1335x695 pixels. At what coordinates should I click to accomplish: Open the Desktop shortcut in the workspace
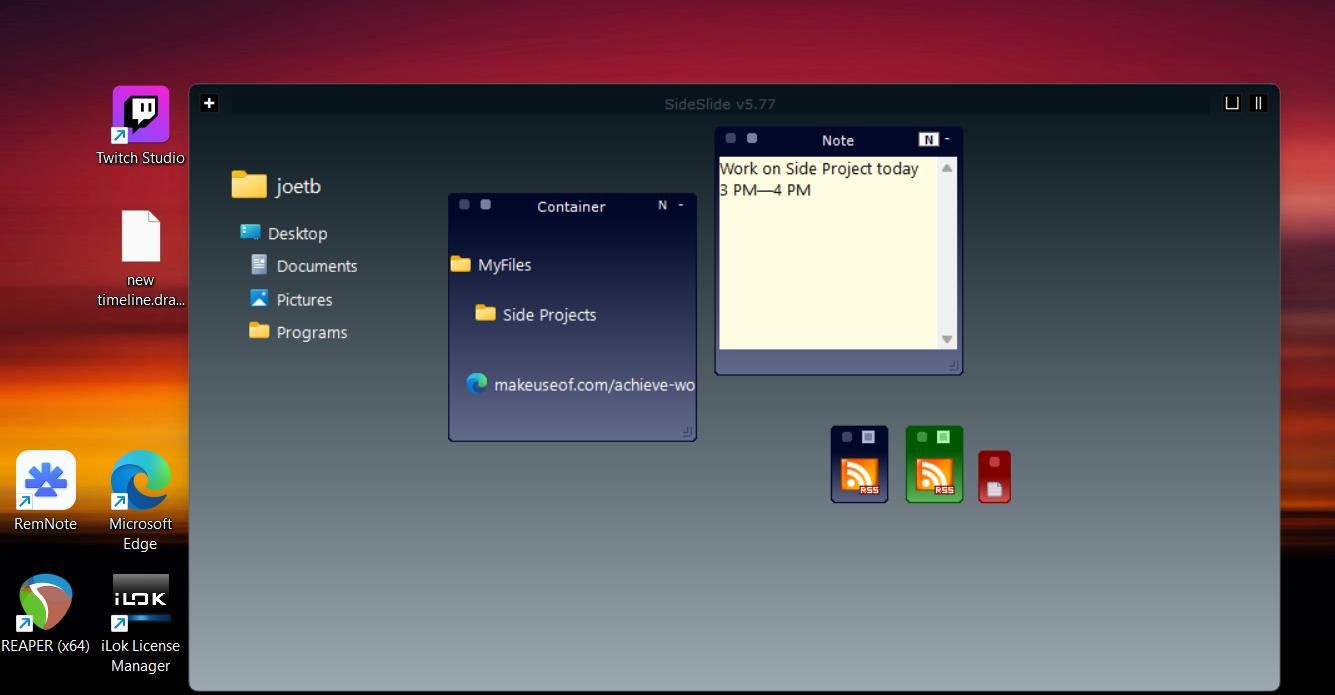point(297,233)
